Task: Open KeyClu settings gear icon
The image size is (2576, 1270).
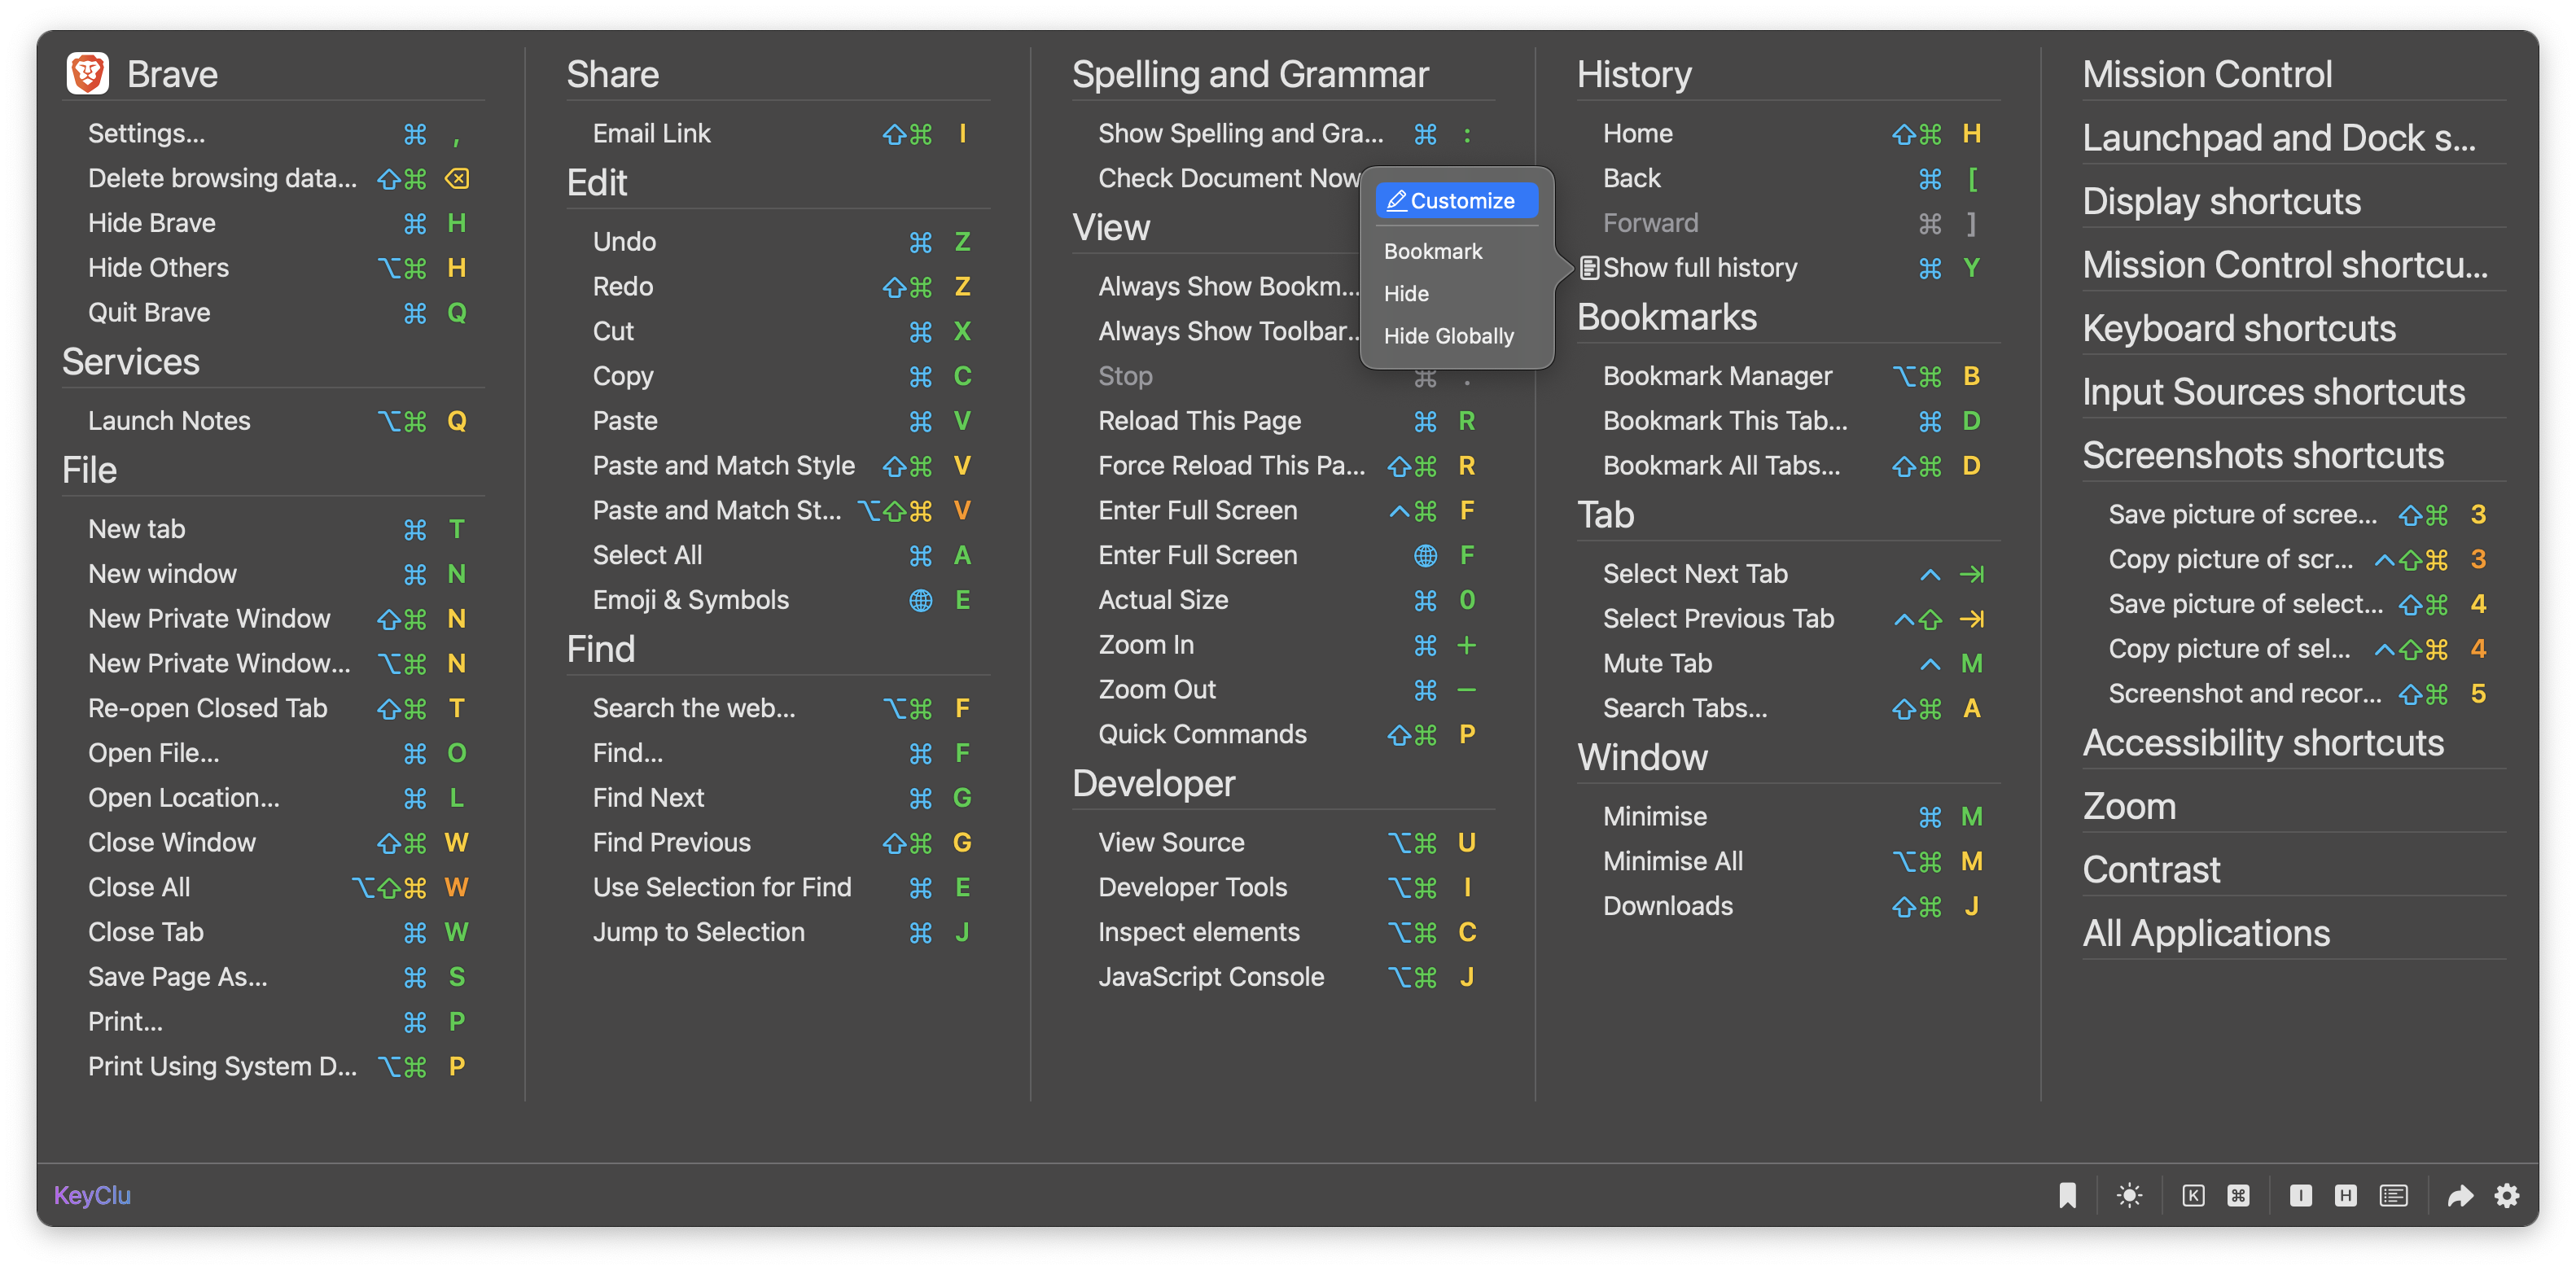Action: point(2507,1195)
